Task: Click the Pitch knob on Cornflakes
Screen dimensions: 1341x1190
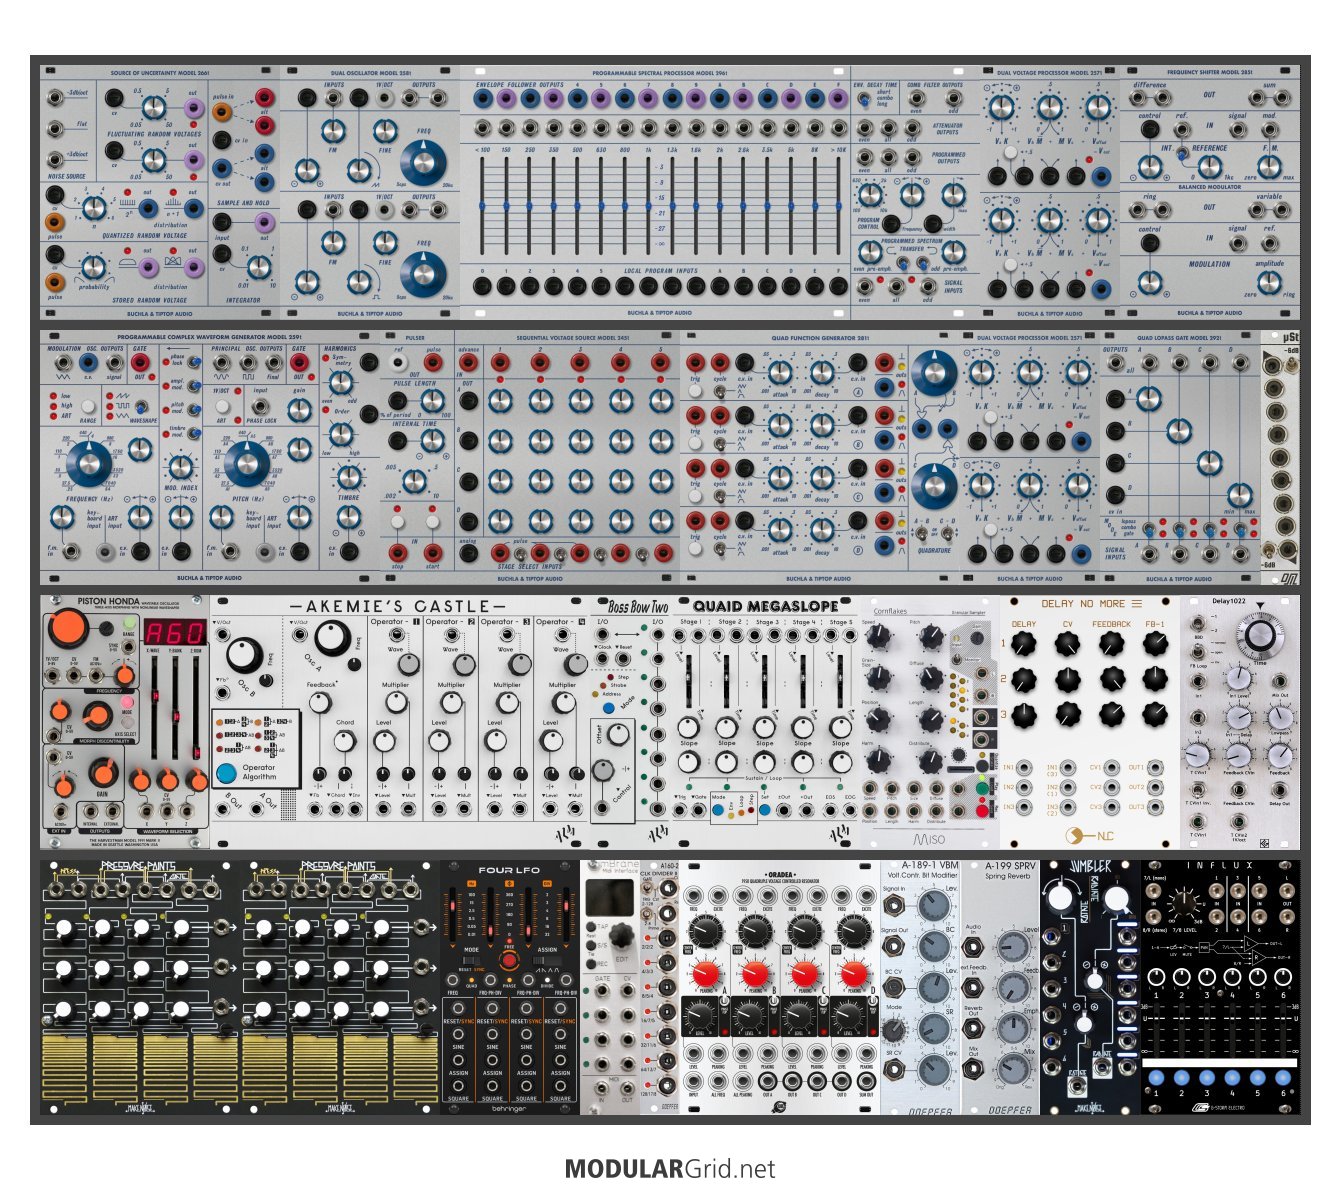Action: point(930,638)
